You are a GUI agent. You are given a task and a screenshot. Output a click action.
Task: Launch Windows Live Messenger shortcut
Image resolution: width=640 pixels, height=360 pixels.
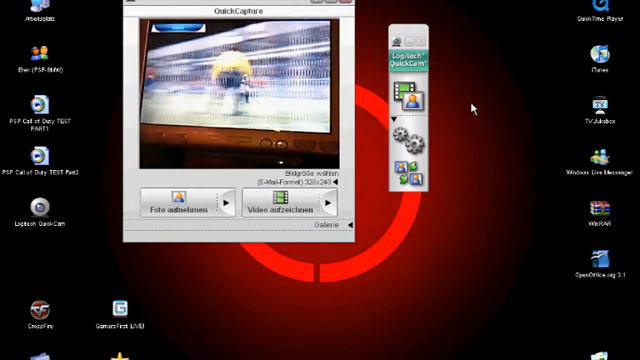click(x=600, y=161)
